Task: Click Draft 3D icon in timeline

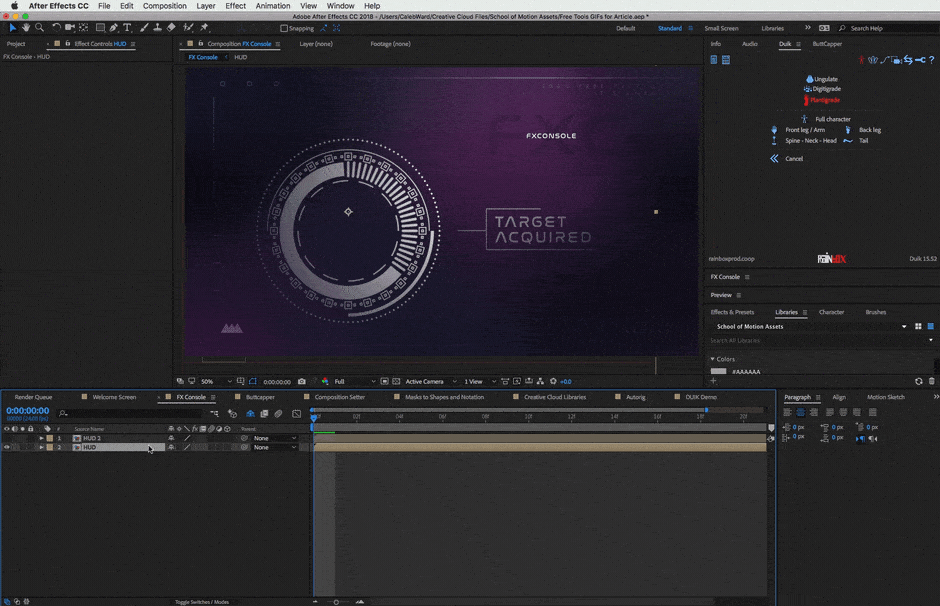Action: coord(233,414)
